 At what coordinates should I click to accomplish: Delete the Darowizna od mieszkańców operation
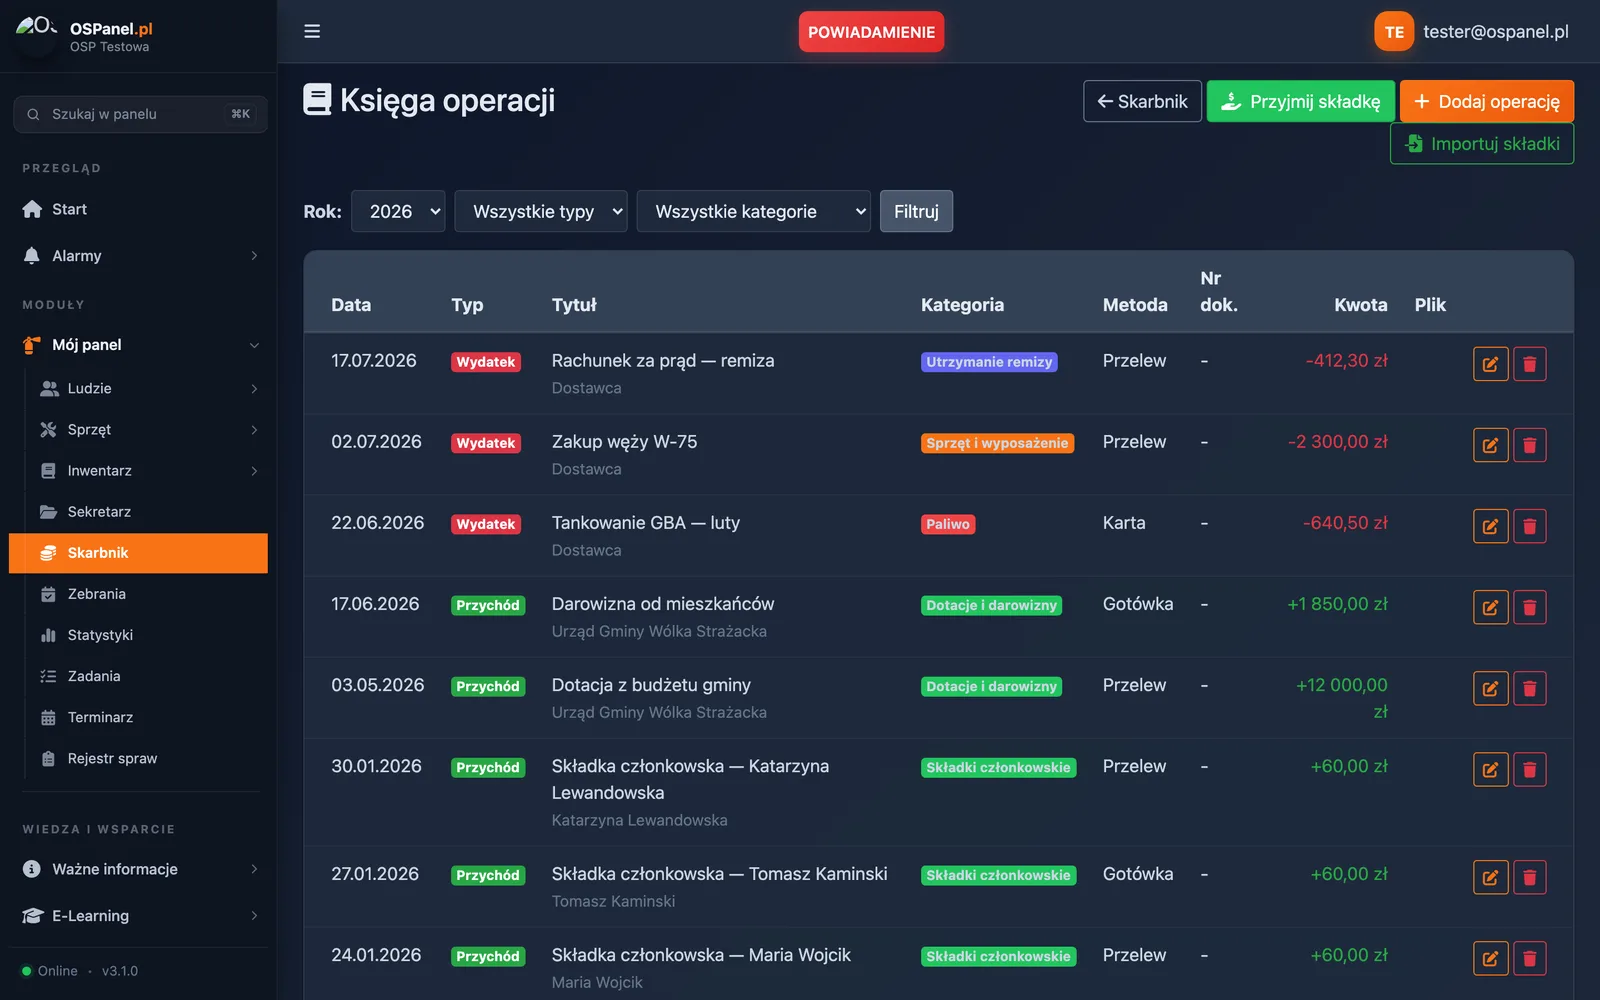point(1529,607)
